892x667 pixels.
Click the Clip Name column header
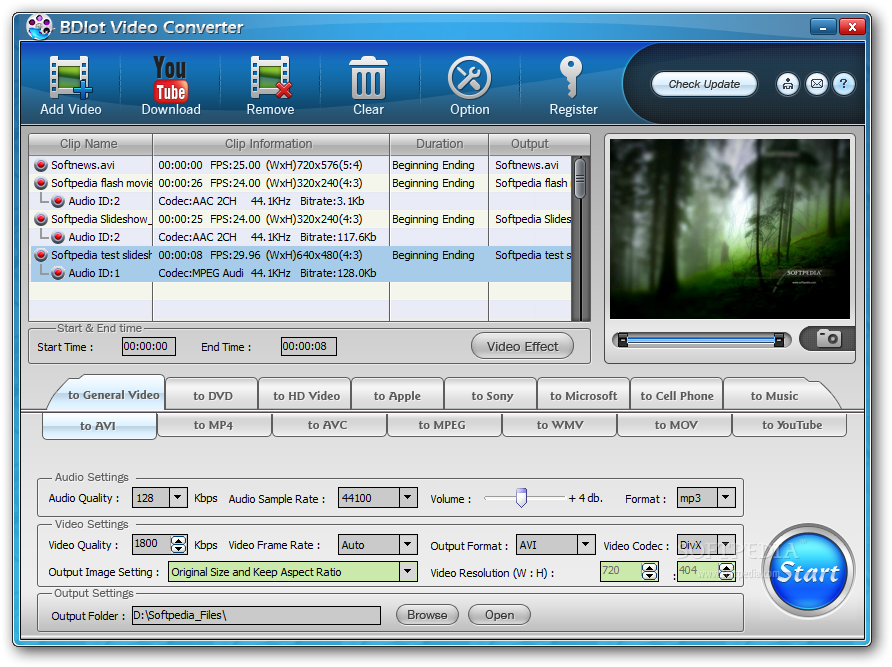tap(90, 145)
